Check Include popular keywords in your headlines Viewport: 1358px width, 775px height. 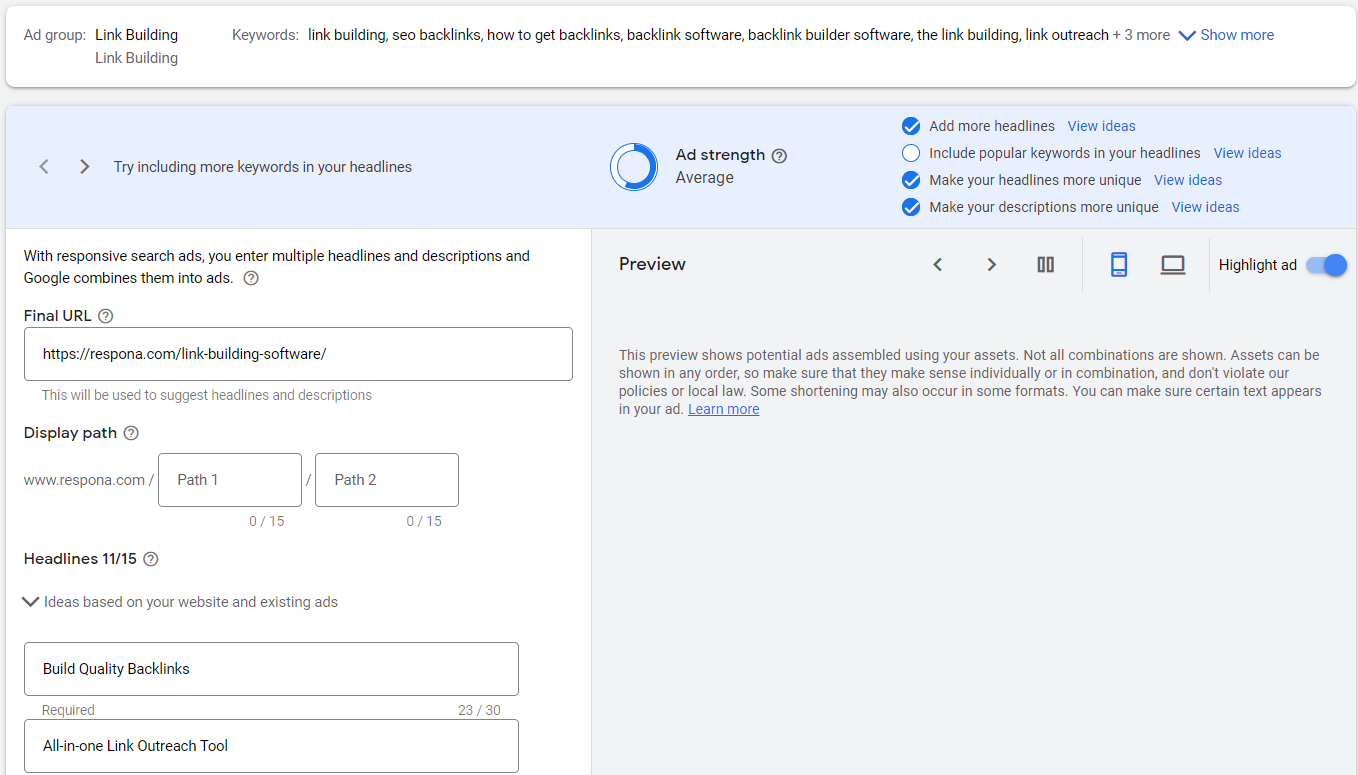click(911, 153)
